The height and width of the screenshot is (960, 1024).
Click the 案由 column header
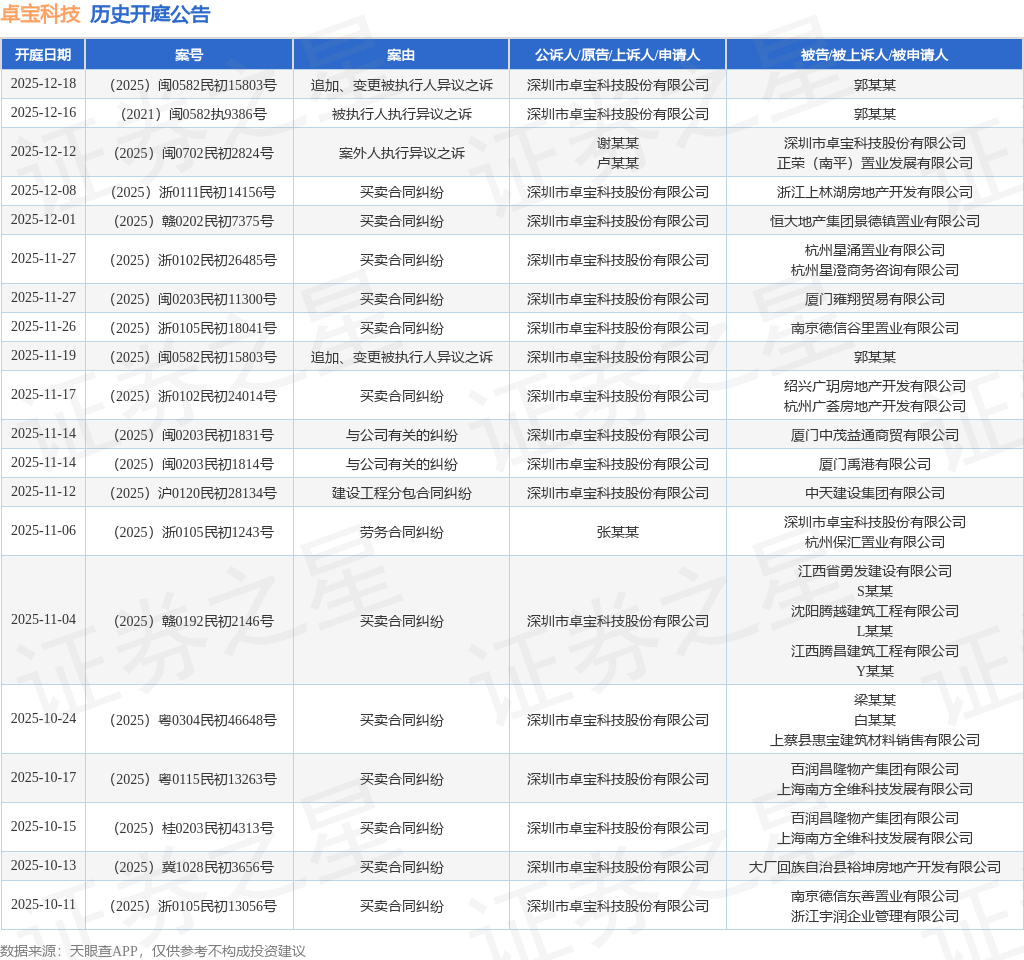401,55
